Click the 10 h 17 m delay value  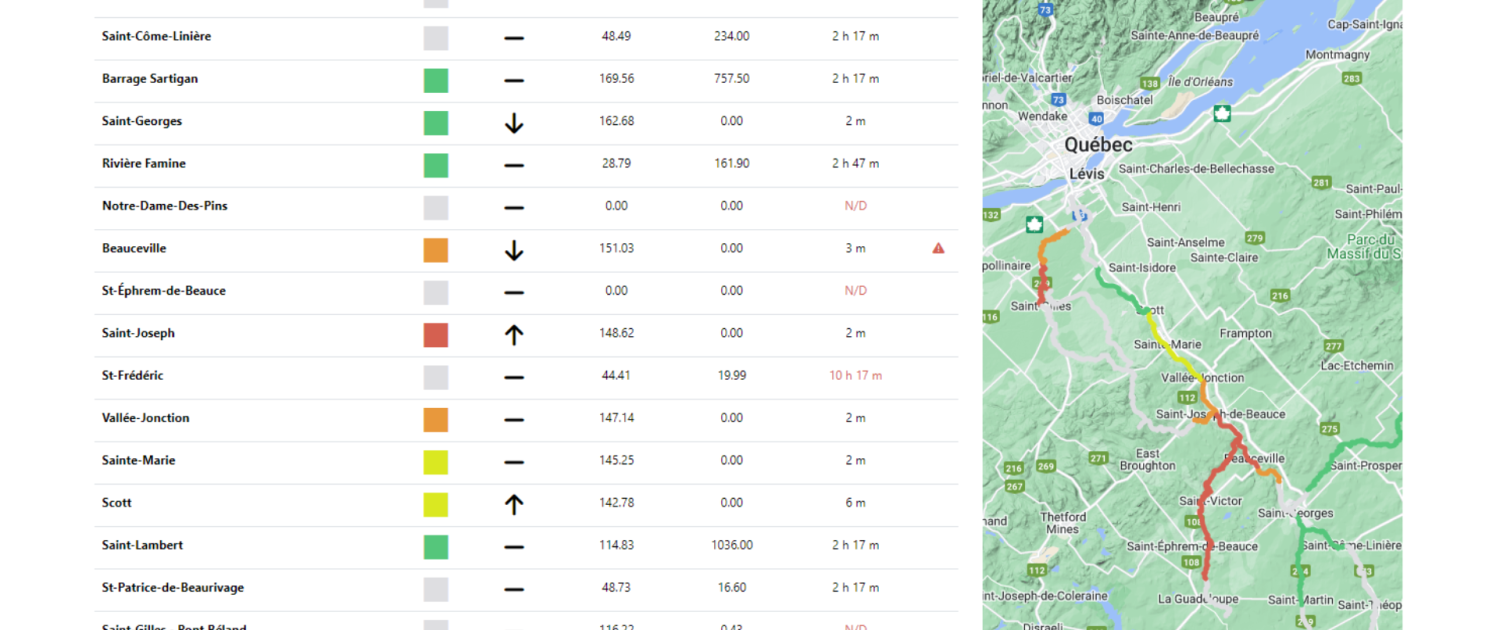coord(855,376)
